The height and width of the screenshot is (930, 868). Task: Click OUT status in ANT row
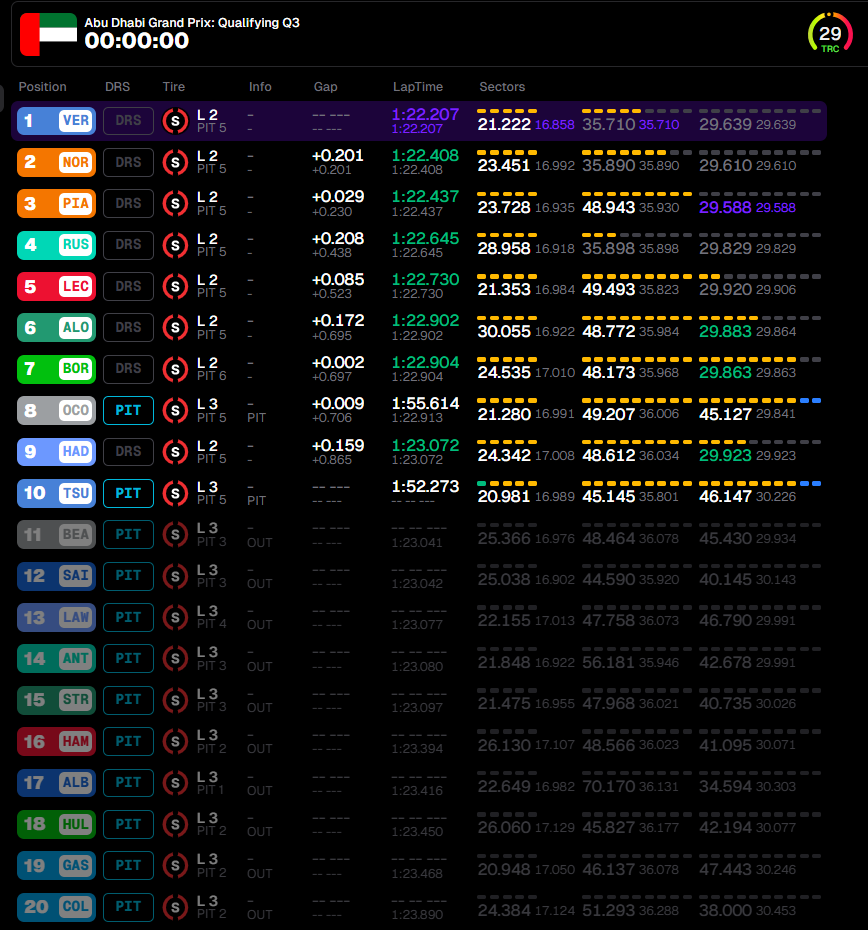[x=259, y=667]
